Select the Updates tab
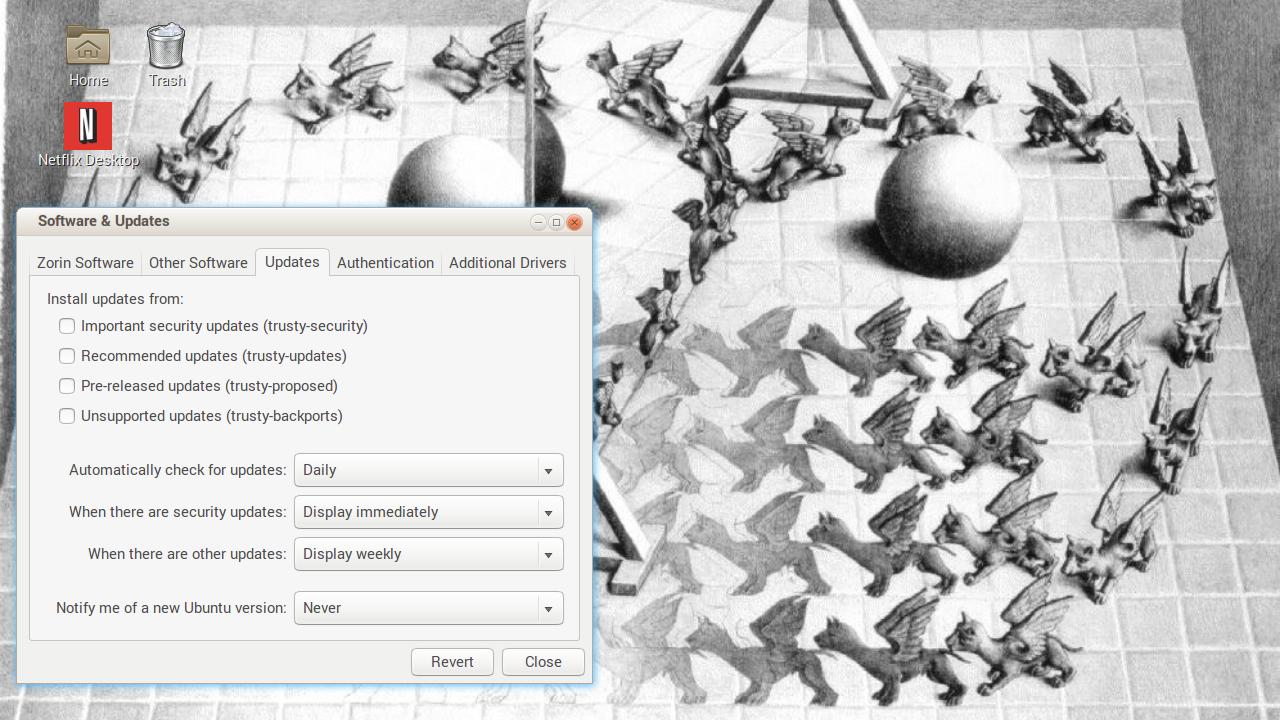 click(292, 262)
